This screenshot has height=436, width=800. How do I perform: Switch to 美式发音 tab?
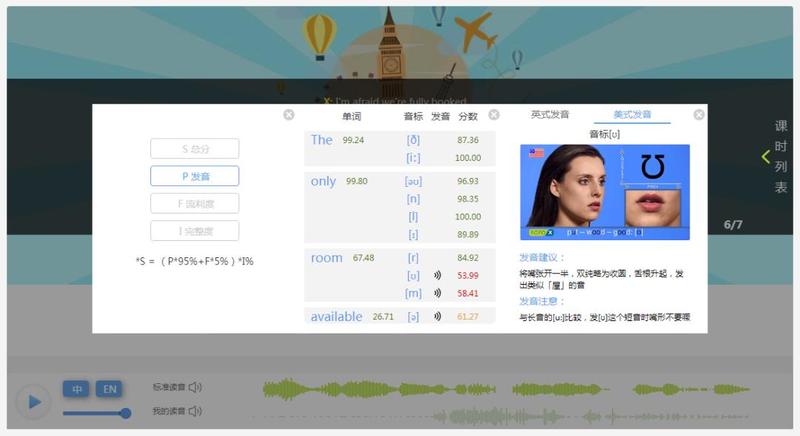pos(632,115)
